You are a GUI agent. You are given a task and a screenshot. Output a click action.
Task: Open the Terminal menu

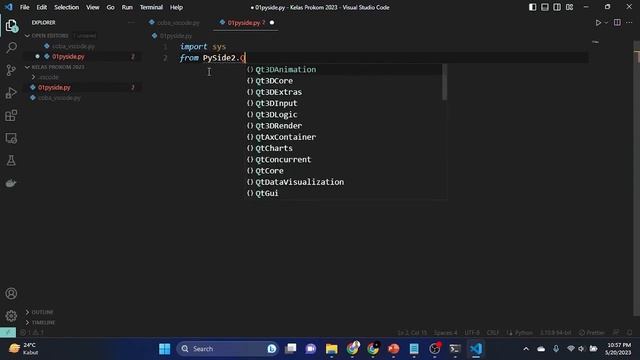[x=151, y=7]
